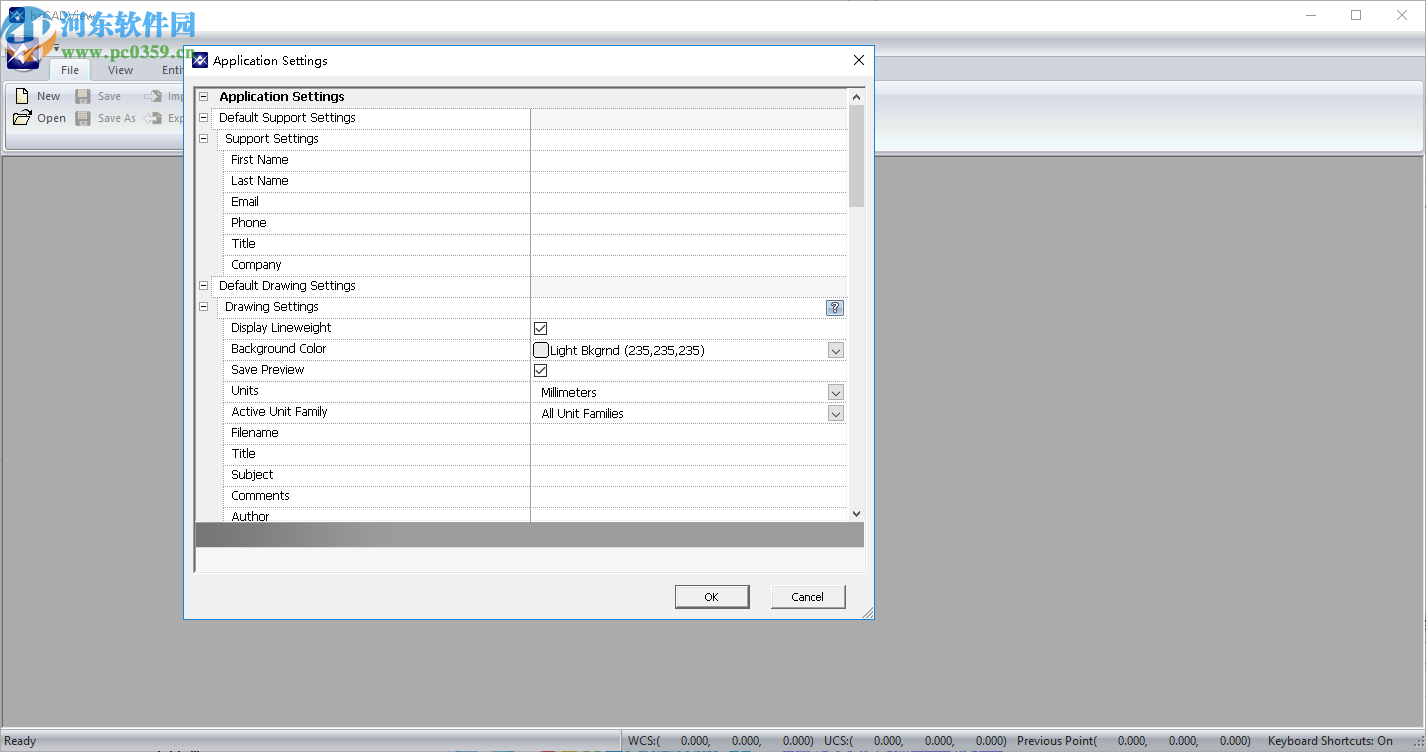Select the 'Display Lineweight' row label
This screenshot has width=1426, height=752.
pyautogui.click(x=281, y=328)
